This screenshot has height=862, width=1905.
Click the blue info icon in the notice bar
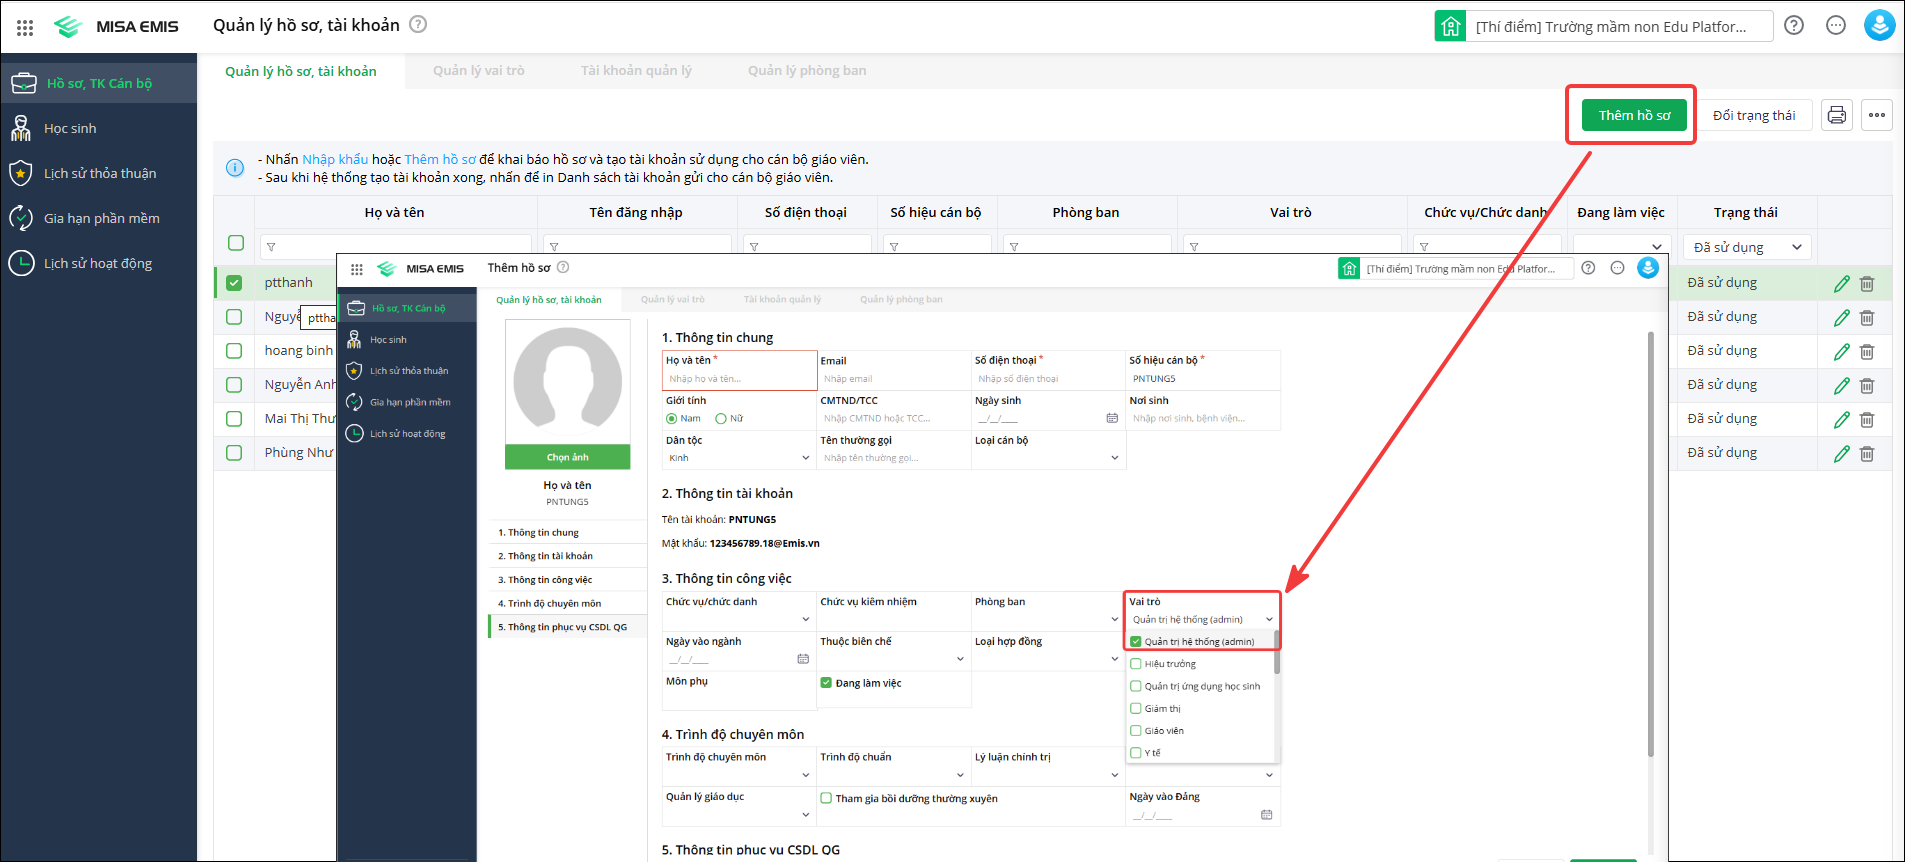pos(235,168)
